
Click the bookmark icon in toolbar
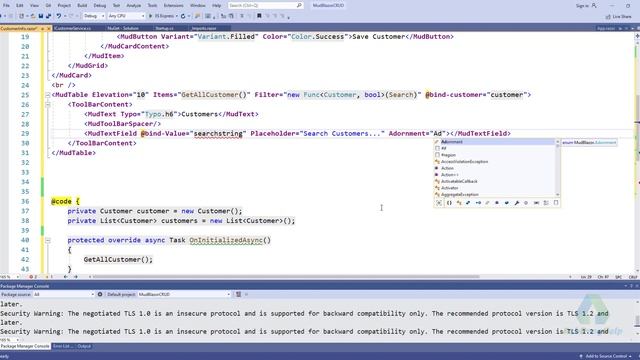click(x=259, y=16)
